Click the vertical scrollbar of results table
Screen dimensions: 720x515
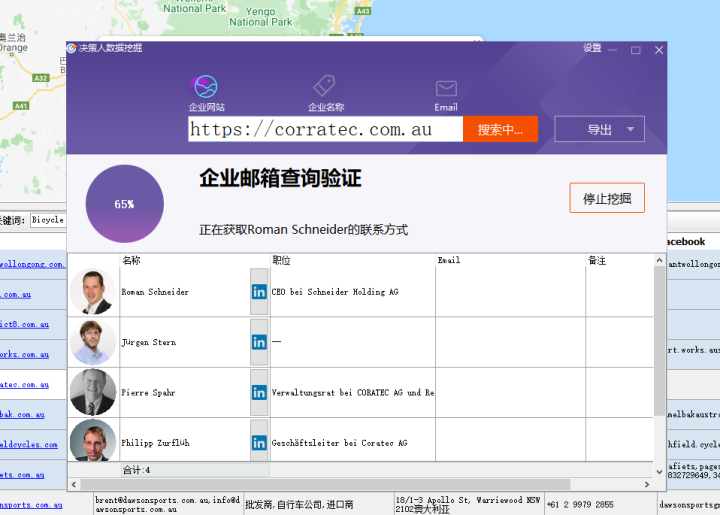[659, 360]
